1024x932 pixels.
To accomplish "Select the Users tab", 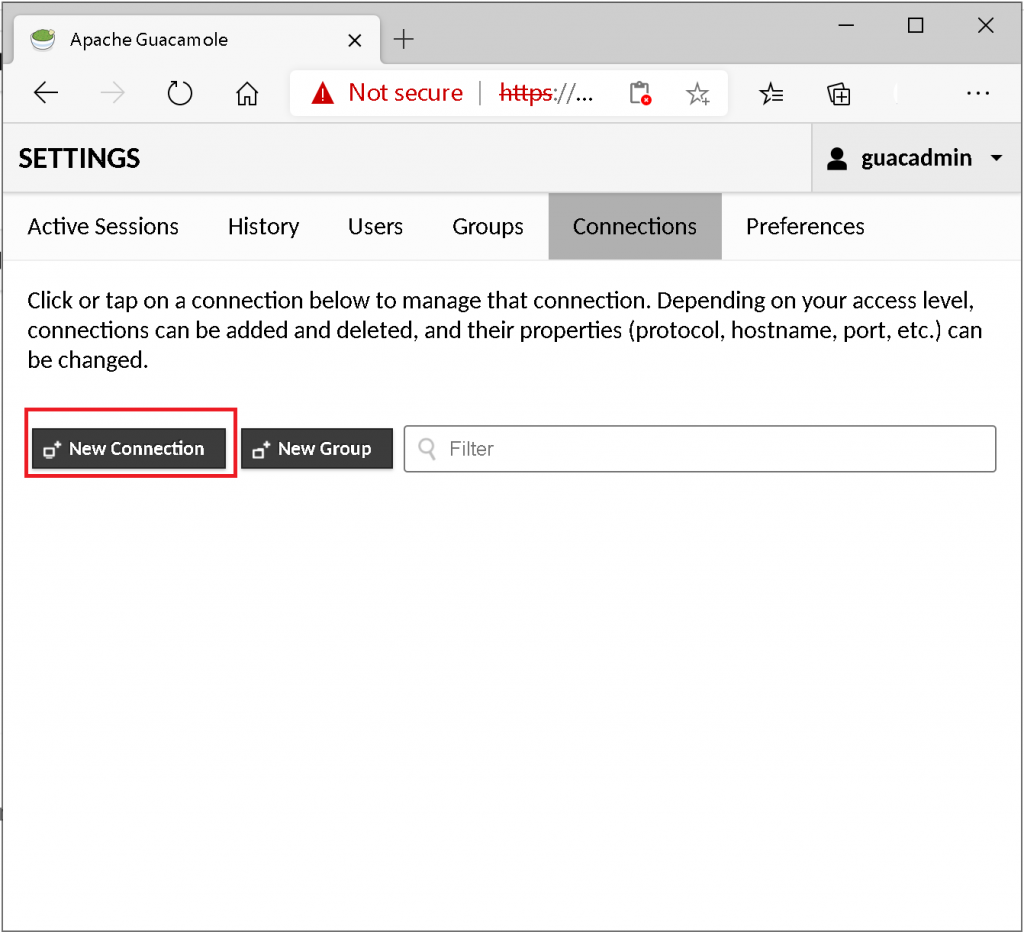I will [x=375, y=226].
